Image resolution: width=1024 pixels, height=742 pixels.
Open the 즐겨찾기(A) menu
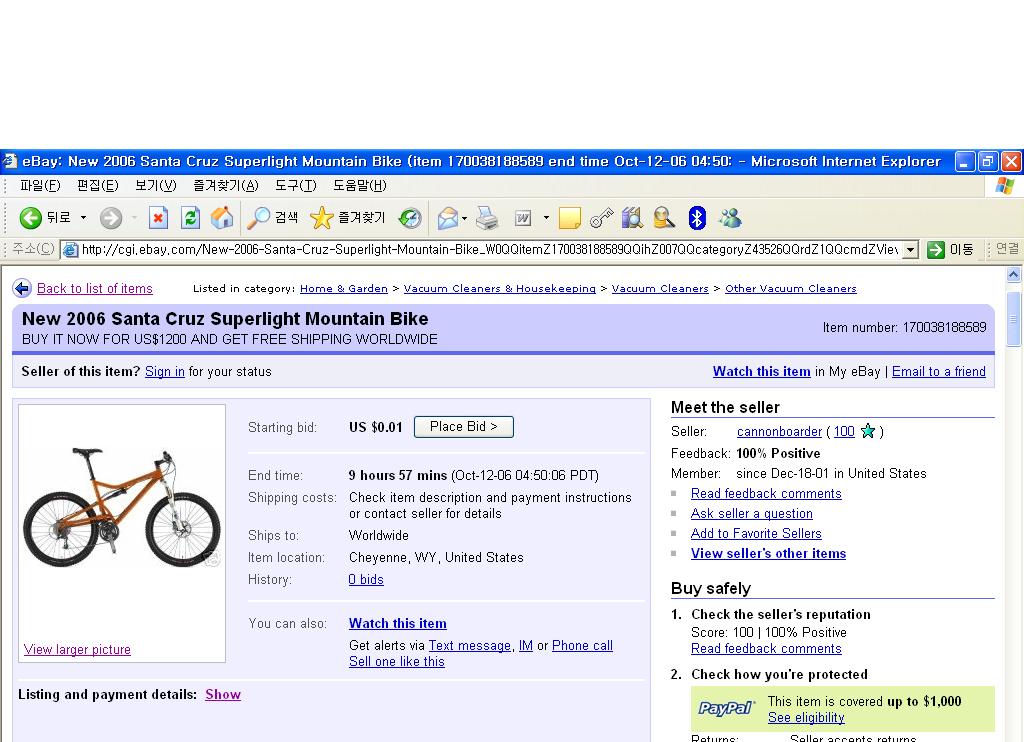pyautogui.click(x=226, y=186)
